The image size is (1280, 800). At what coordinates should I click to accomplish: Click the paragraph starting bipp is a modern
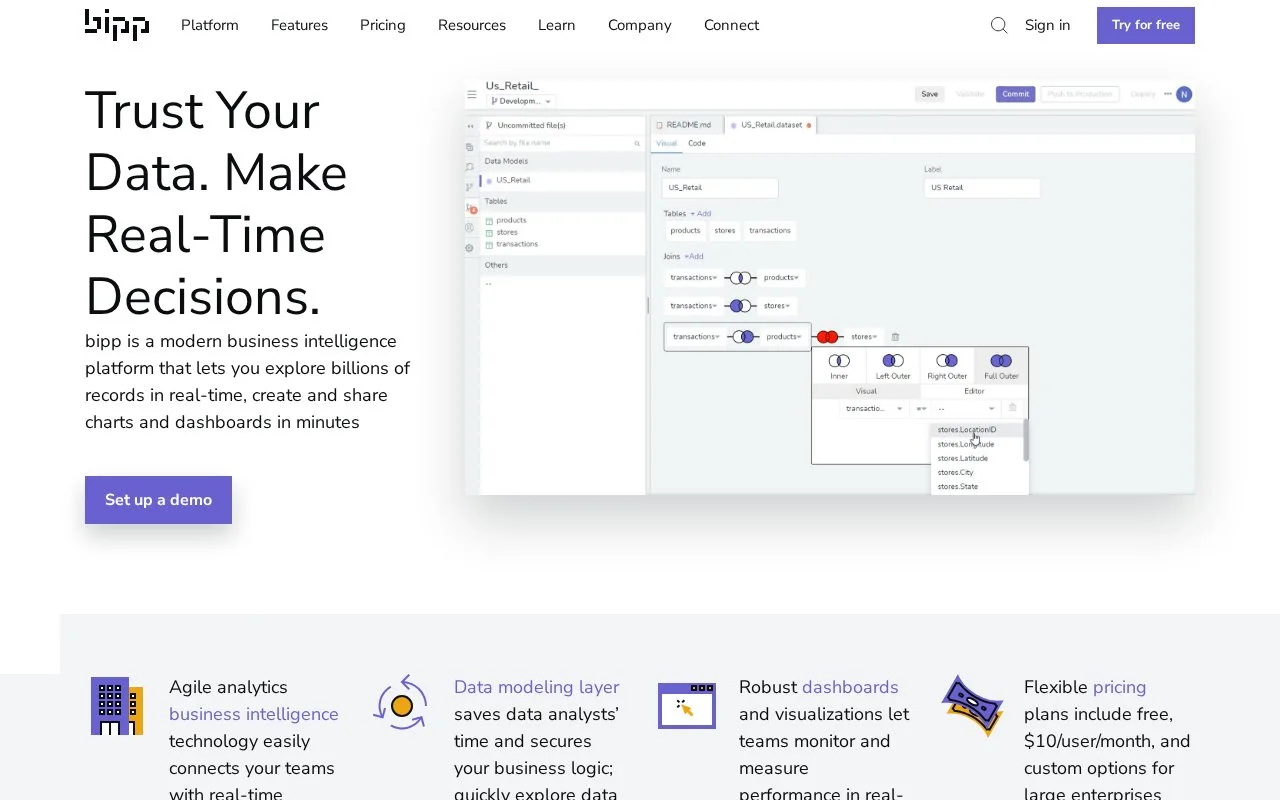click(x=248, y=382)
